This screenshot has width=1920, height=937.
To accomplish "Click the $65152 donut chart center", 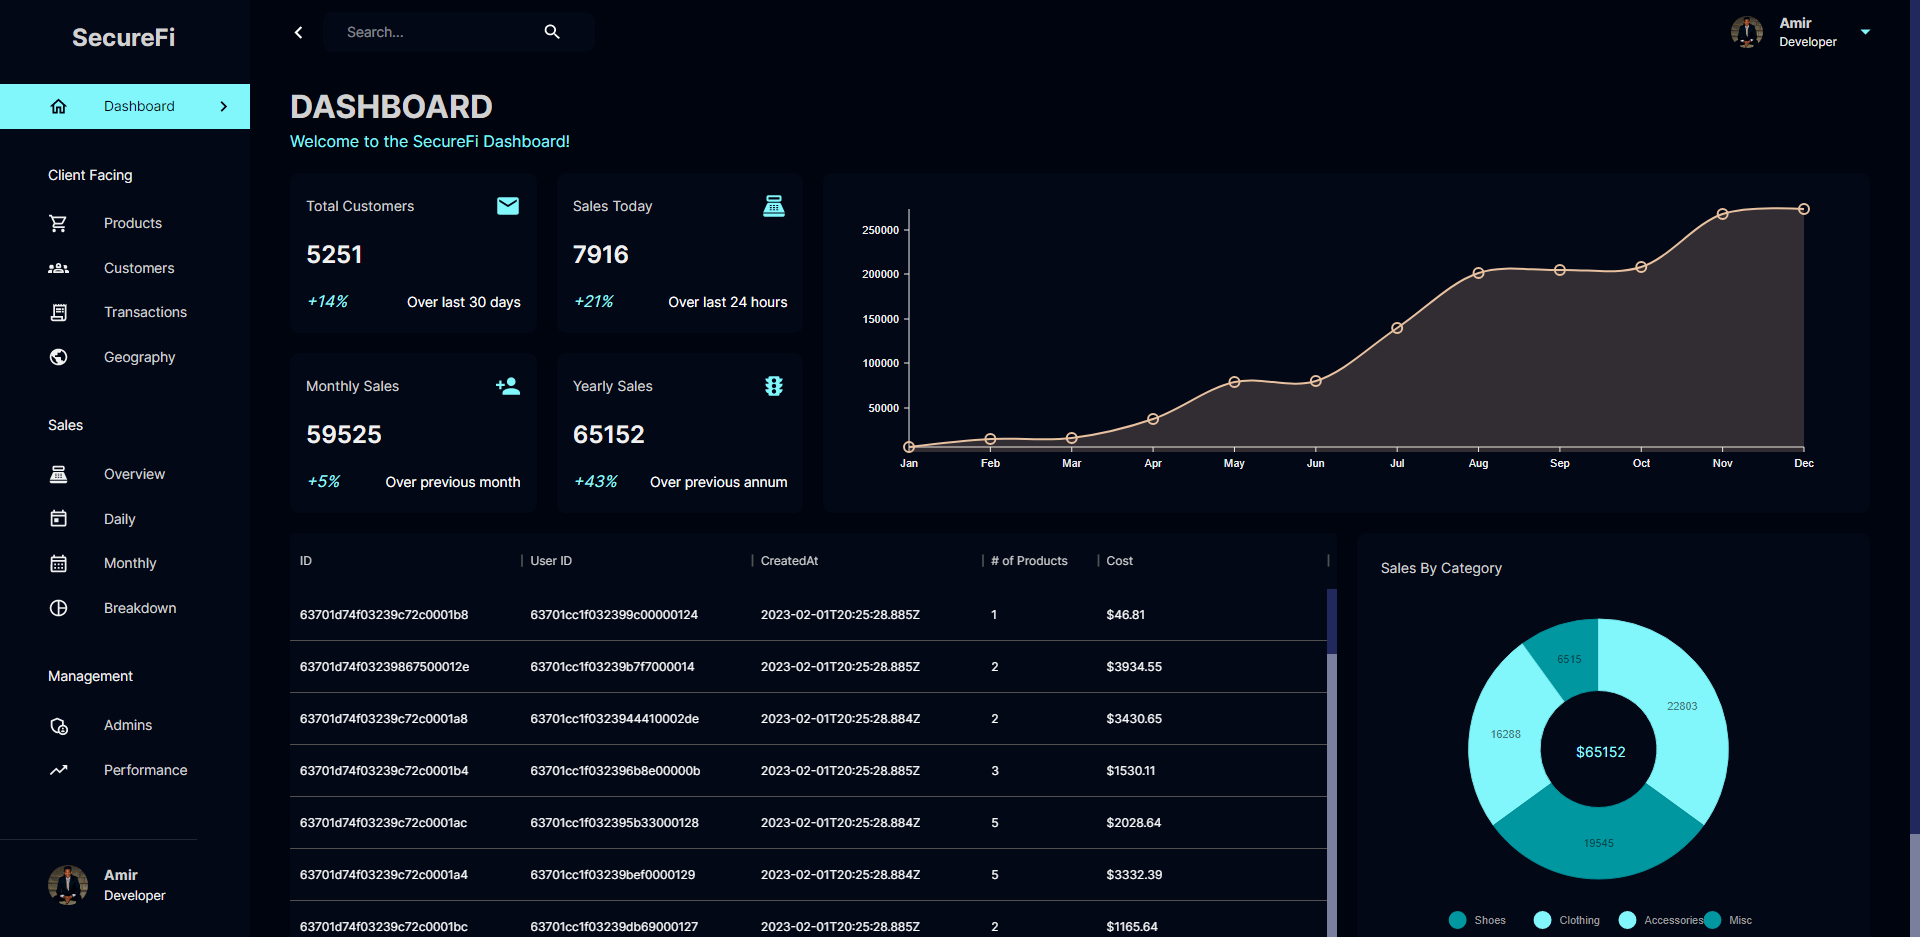I will pyautogui.click(x=1598, y=751).
